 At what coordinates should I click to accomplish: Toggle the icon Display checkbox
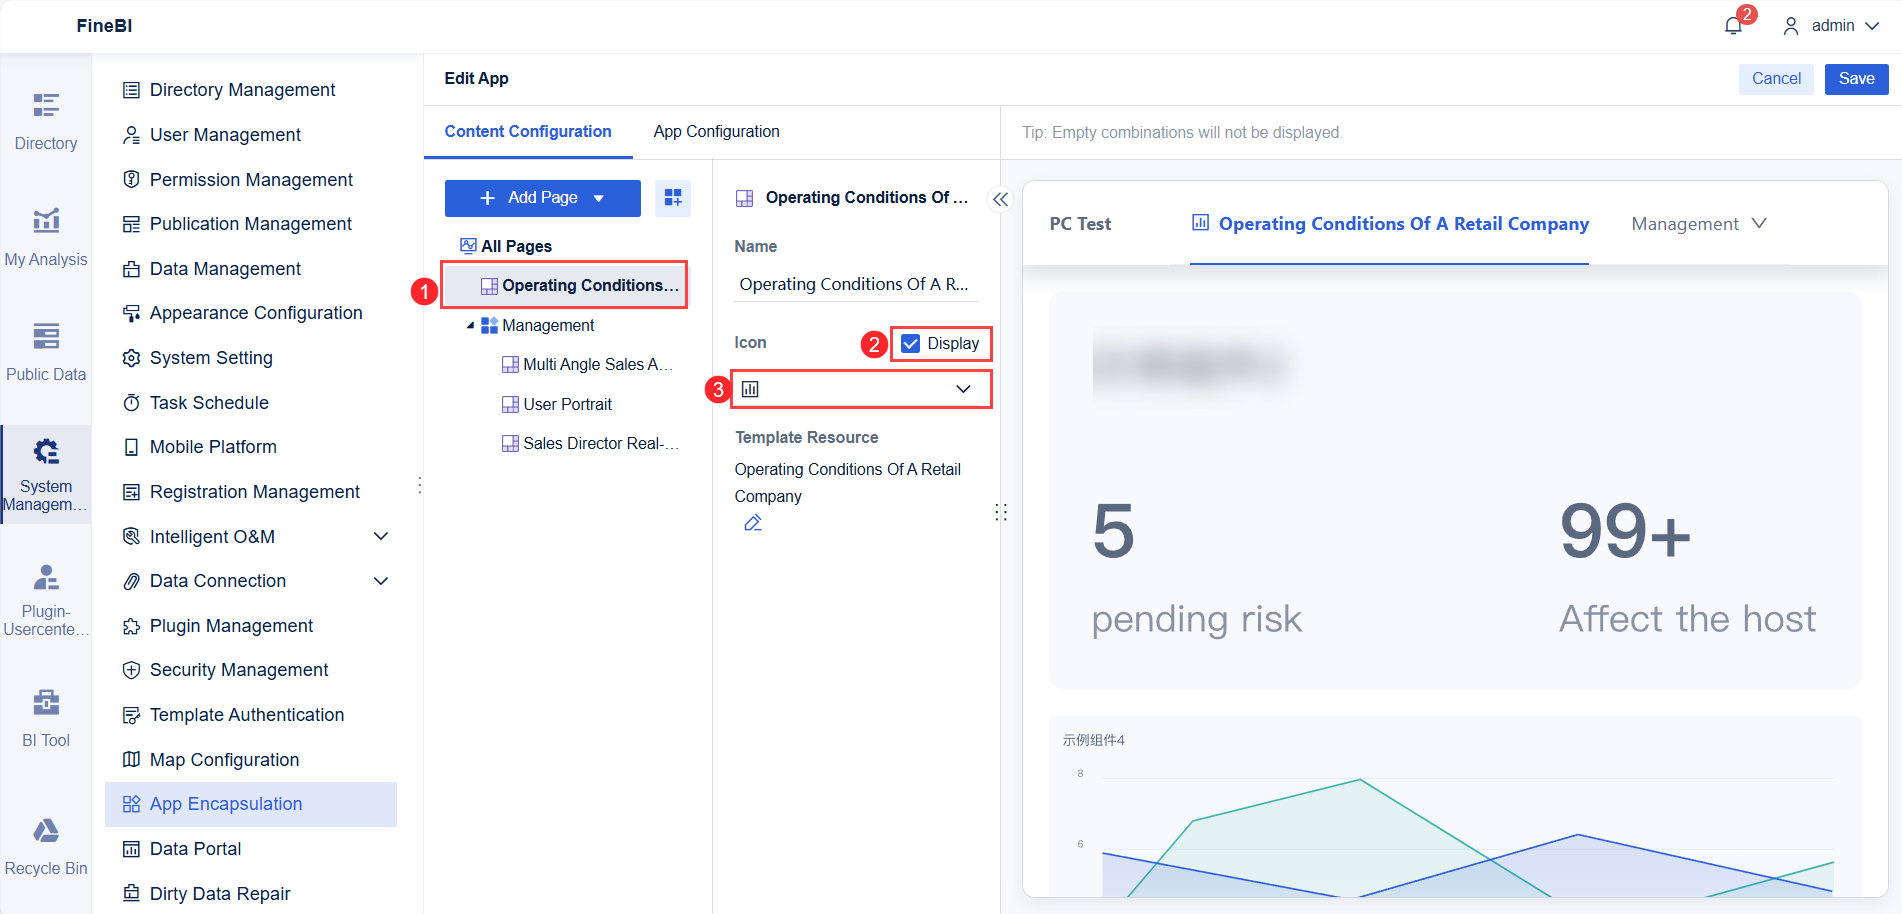pyautogui.click(x=911, y=343)
